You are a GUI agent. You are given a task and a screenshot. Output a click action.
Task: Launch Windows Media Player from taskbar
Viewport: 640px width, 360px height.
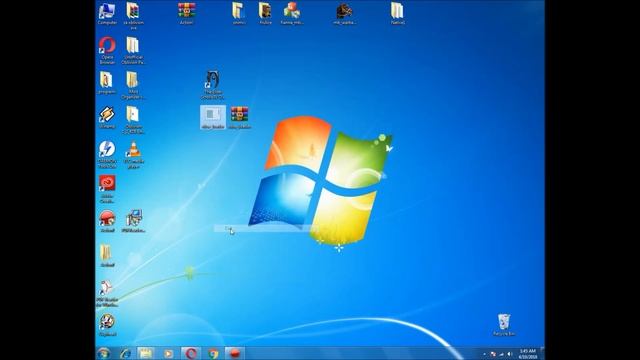click(x=168, y=353)
